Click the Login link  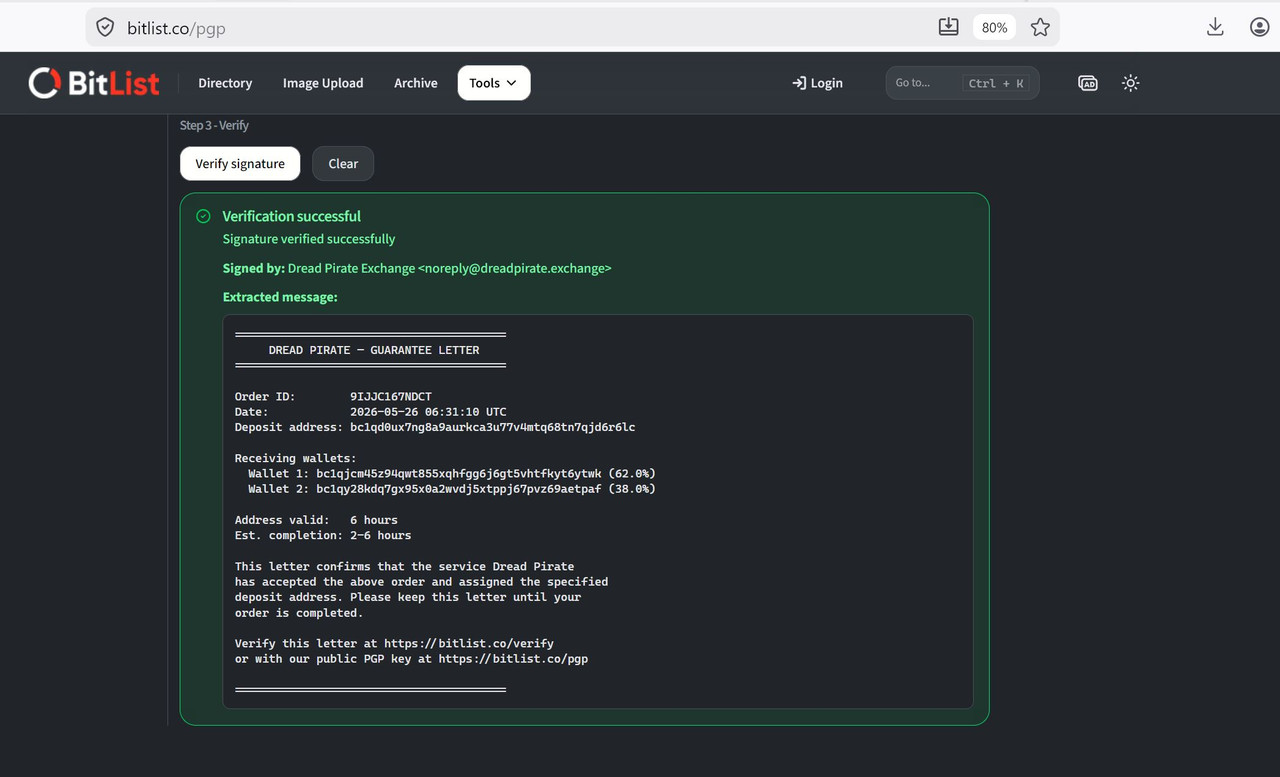817,83
